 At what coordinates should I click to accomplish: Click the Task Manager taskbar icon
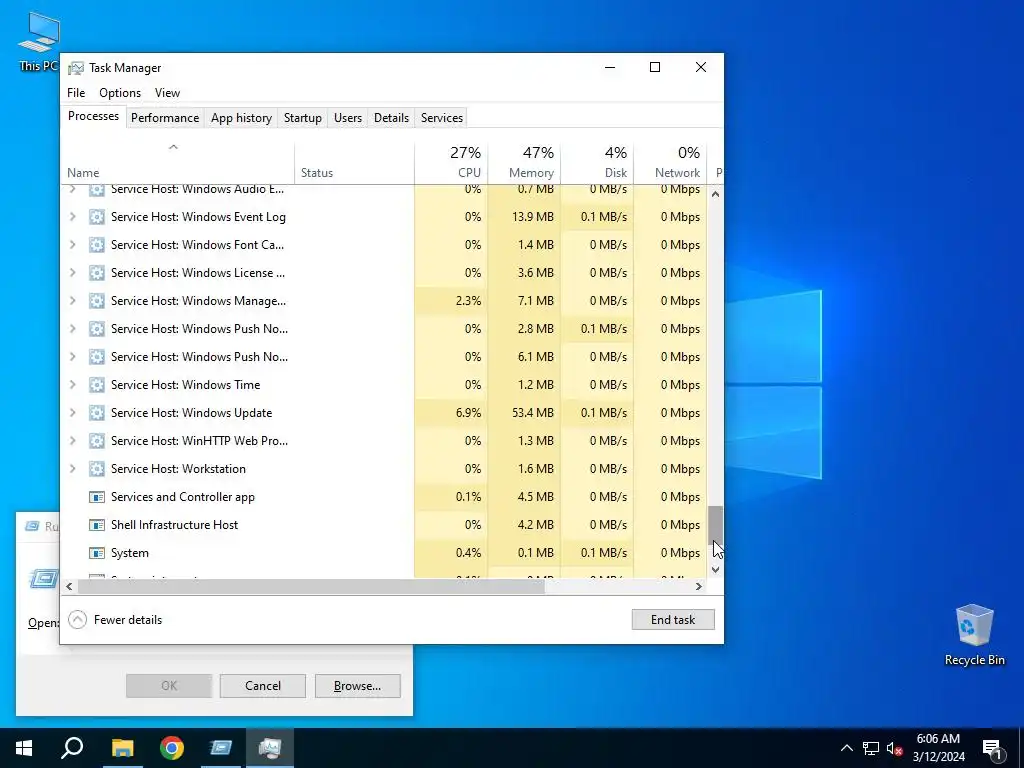point(270,748)
